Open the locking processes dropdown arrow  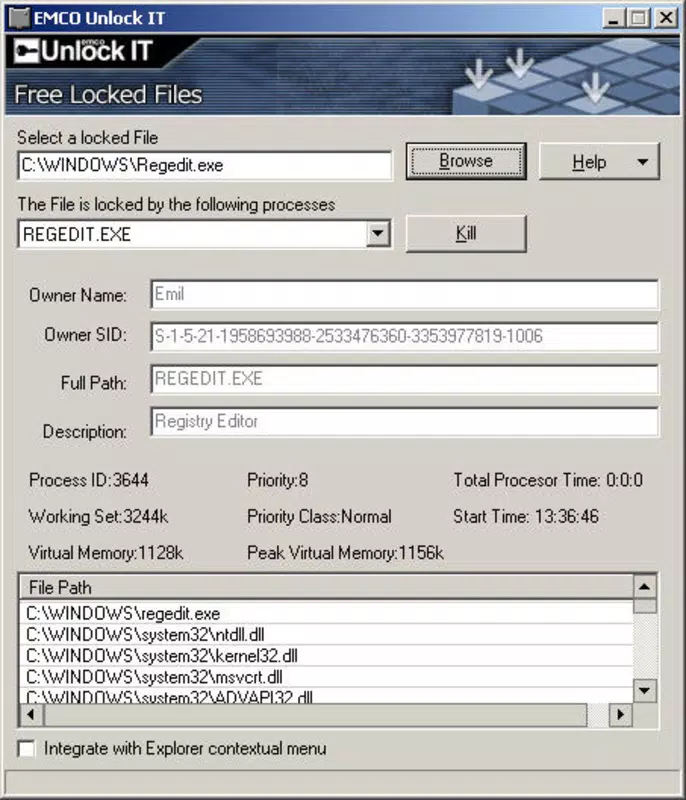[378, 234]
